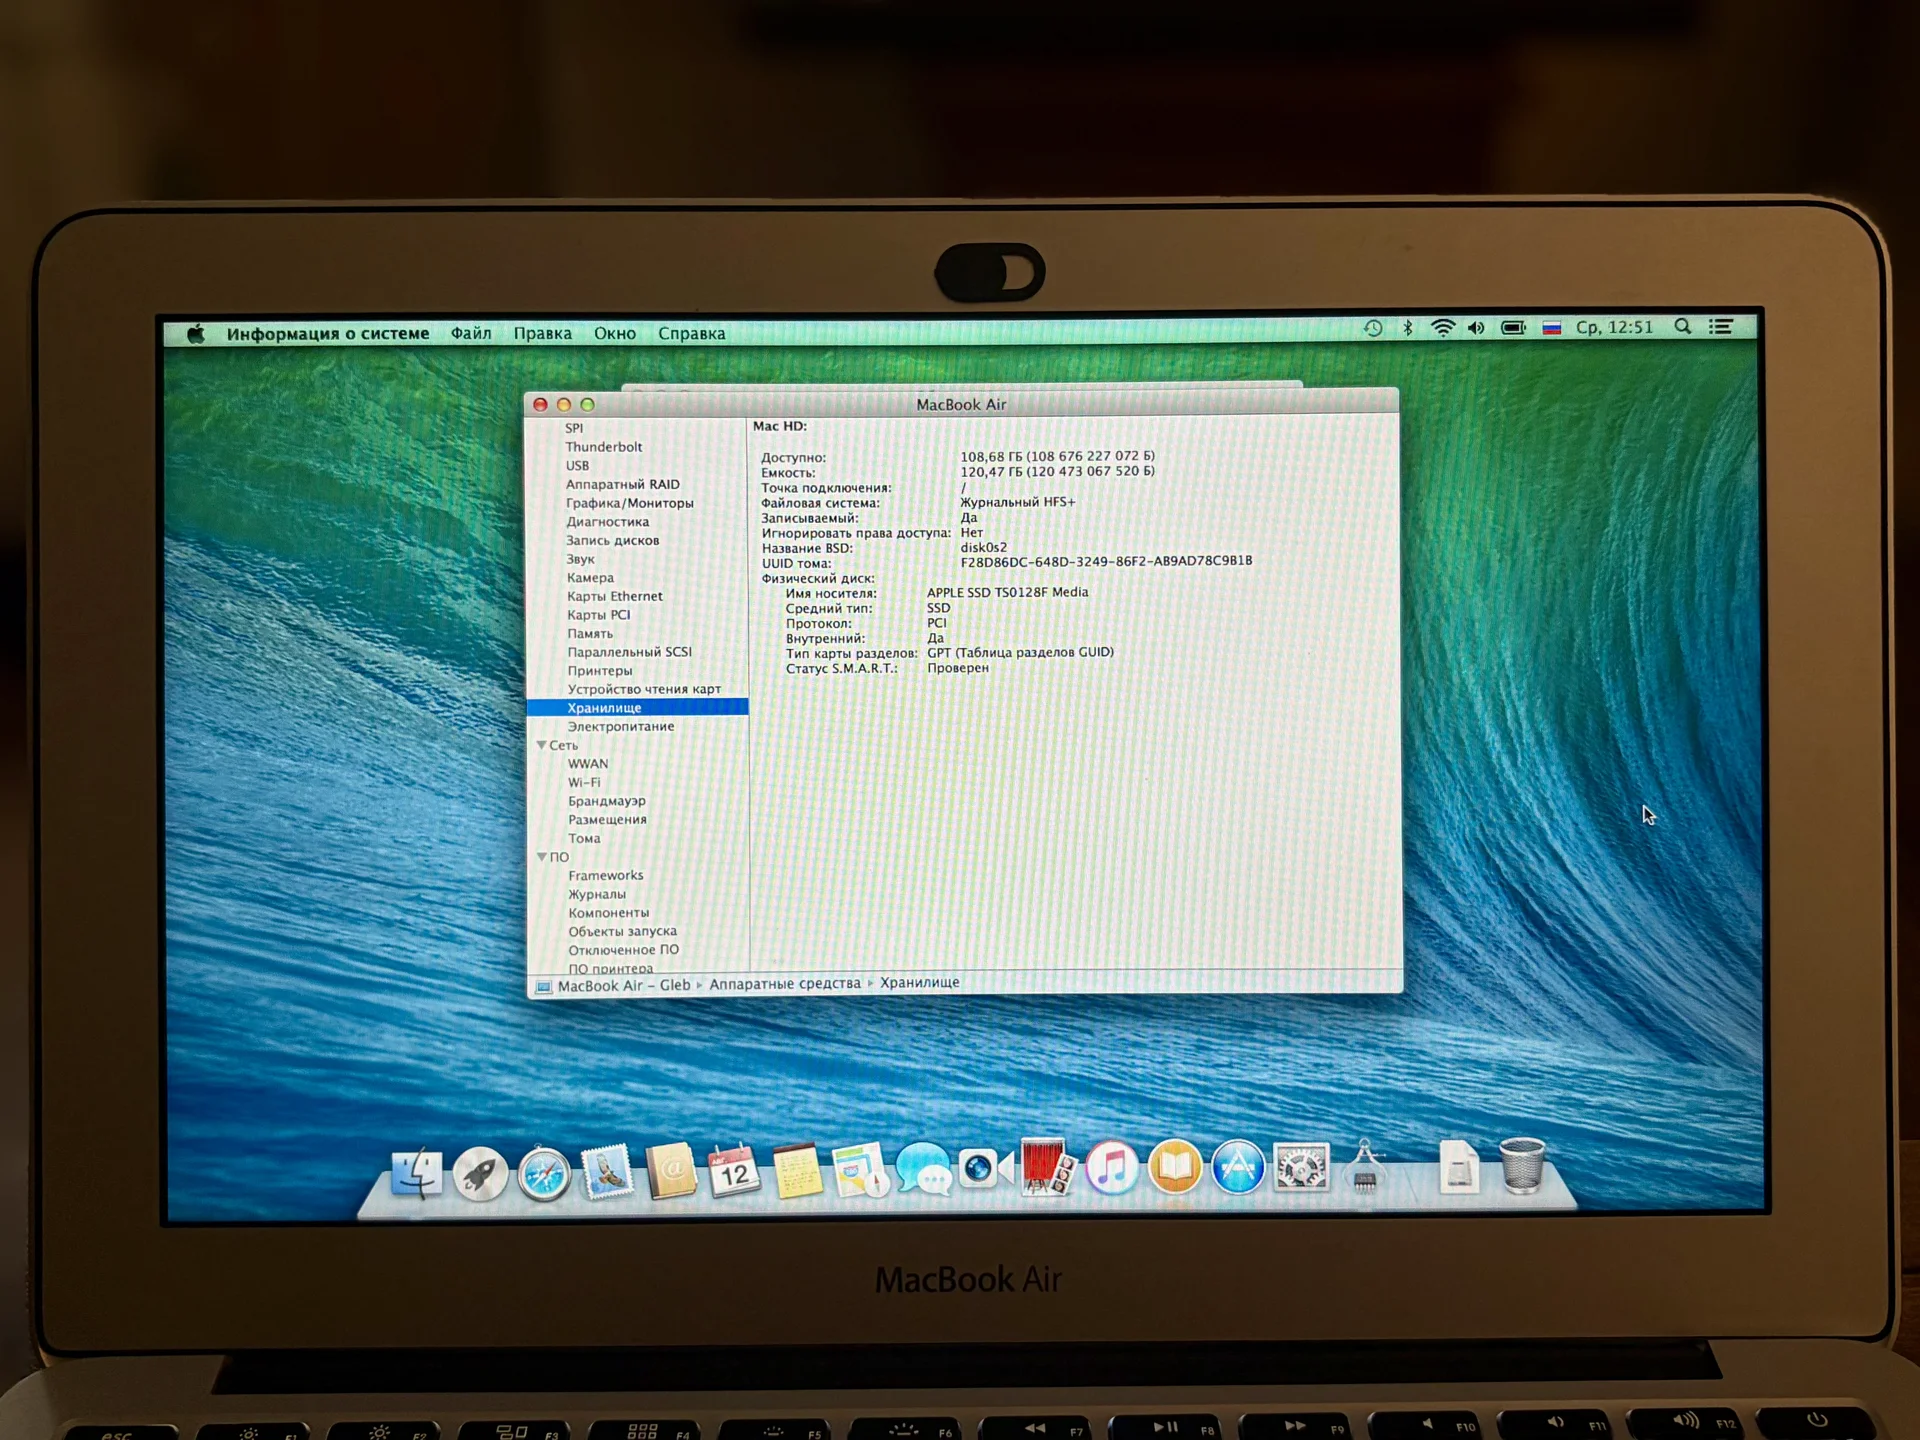Viewport: 1920px width, 1440px height.
Task: Click System Information chip icon in Dock
Action: [1365, 1167]
